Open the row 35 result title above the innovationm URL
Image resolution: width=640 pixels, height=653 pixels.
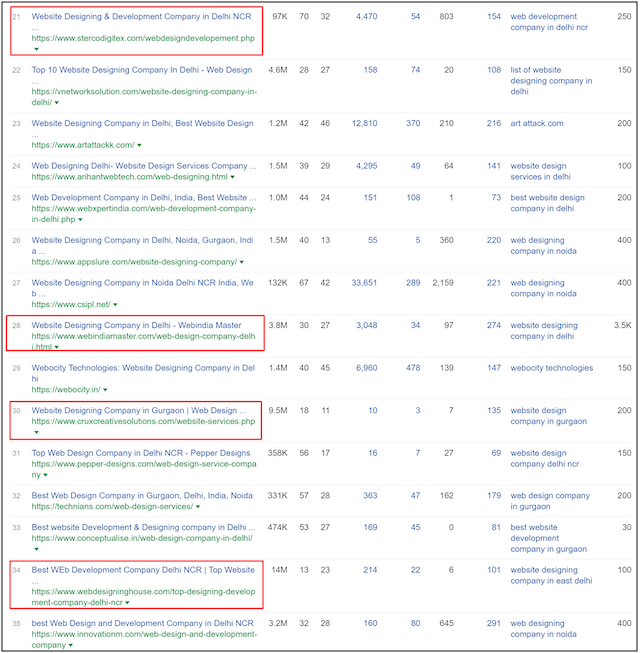[x=142, y=623]
